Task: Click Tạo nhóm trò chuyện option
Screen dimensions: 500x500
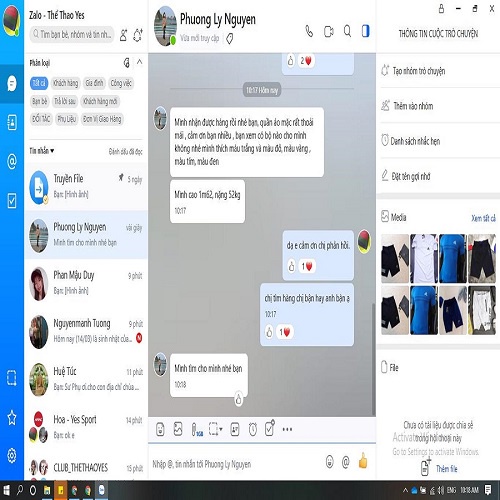Action: 419,71
